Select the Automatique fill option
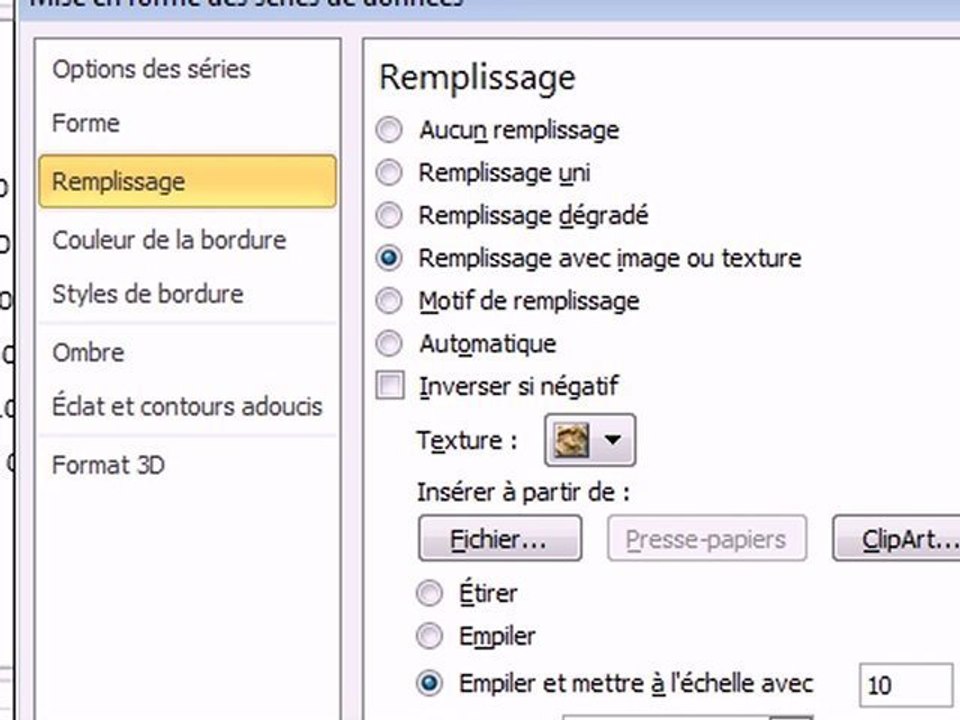Image resolution: width=960 pixels, height=720 pixels. 389,343
